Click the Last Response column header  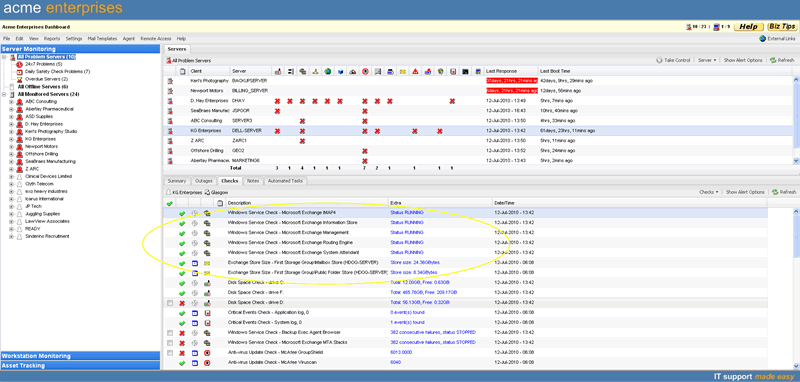(511, 71)
